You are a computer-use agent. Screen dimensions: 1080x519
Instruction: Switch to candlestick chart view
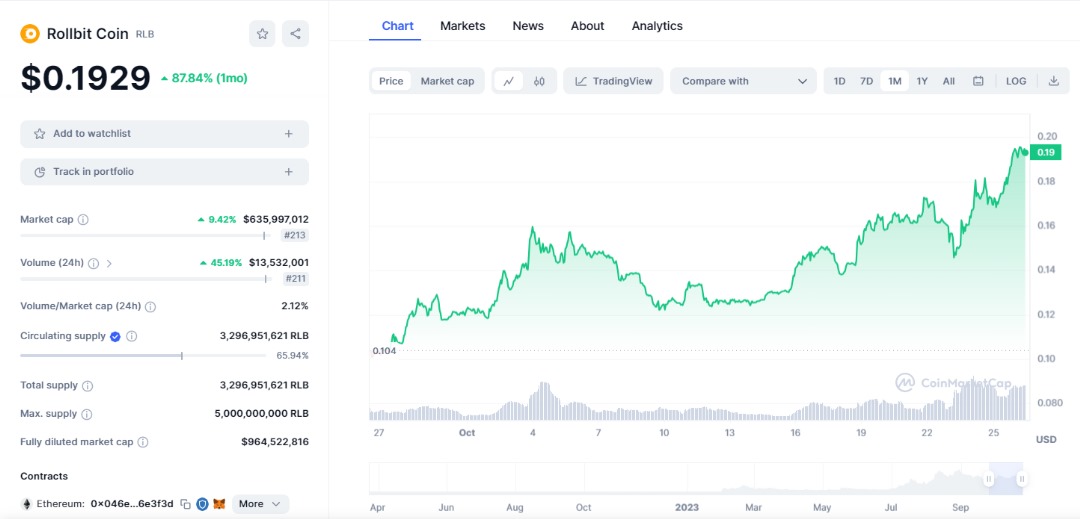click(x=539, y=81)
